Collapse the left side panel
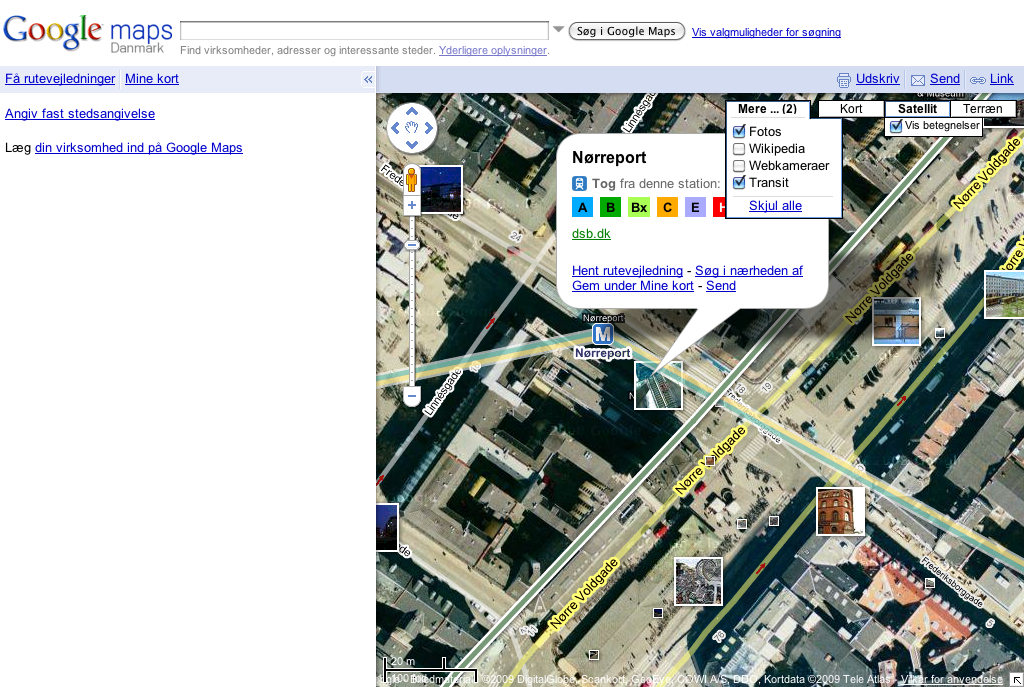The width and height of the screenshot is (1024, 687). (368, 79)
